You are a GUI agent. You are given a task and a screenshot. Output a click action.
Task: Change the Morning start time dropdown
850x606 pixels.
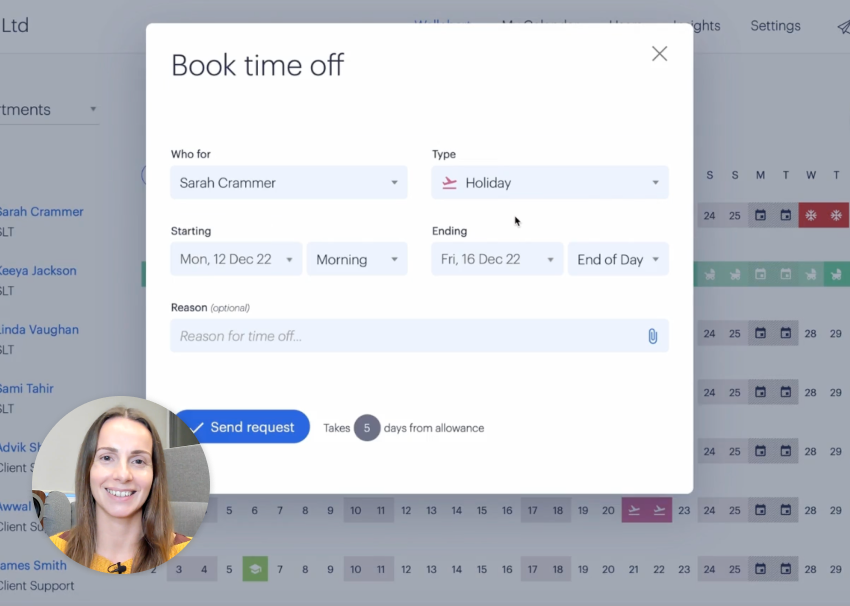coord(356,260)
